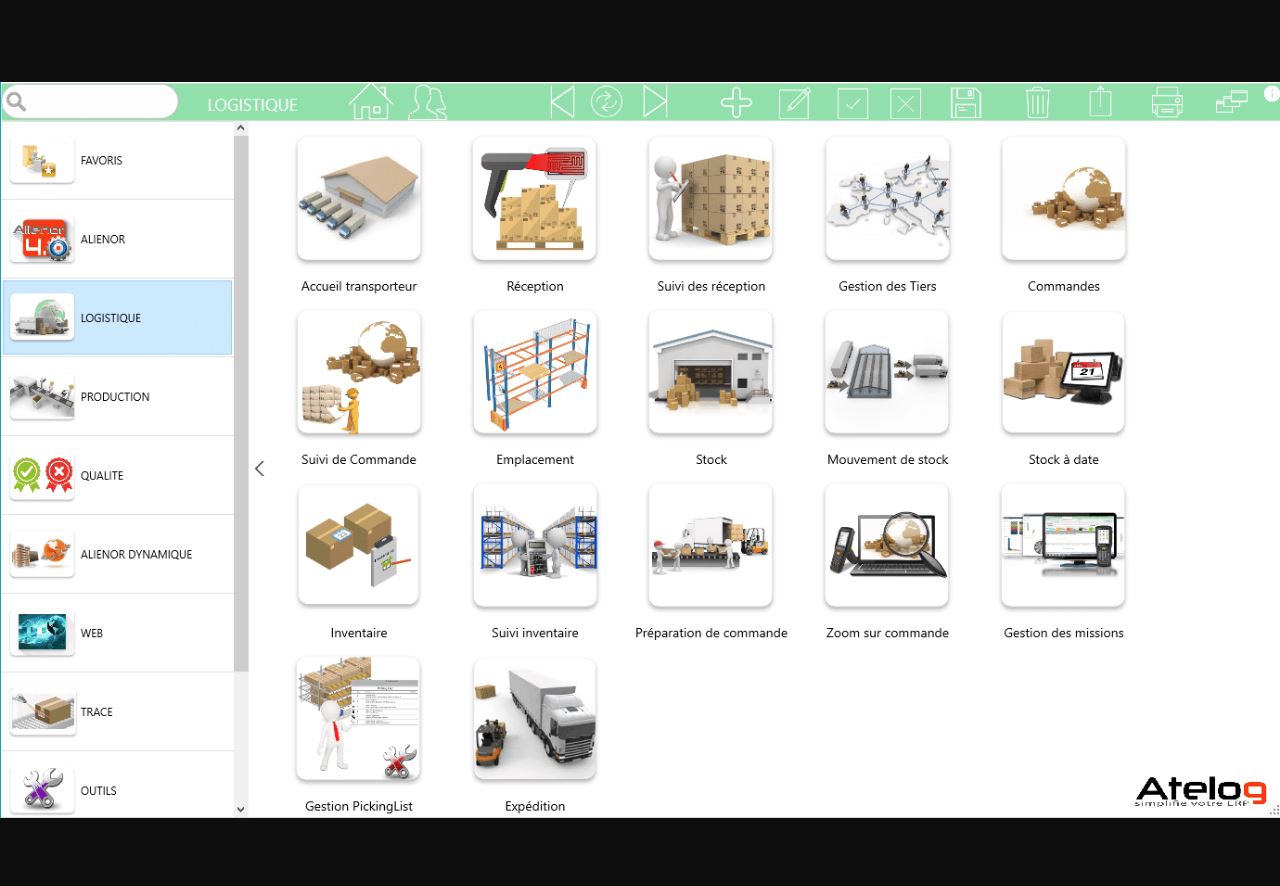Open the cascade windows icon on the far right
The height and width of the screenshot is (886, 1280).
[x=1230, y=101]
